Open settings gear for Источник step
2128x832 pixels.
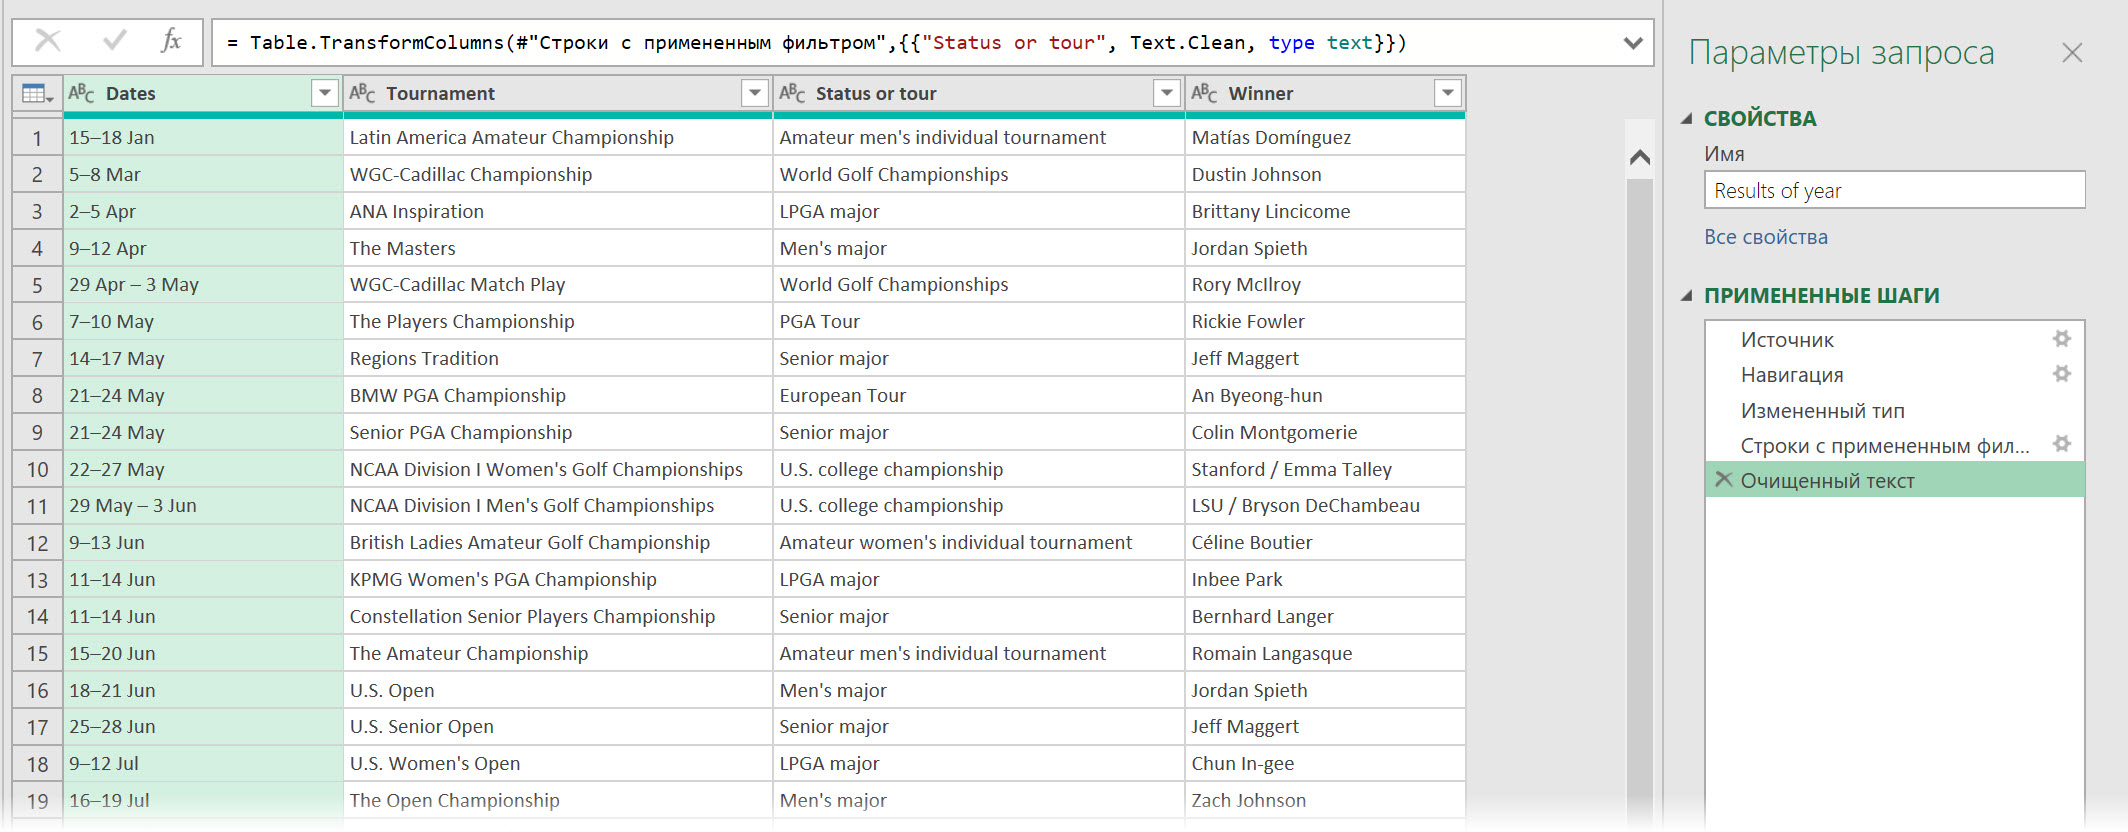click(2061, 339)
